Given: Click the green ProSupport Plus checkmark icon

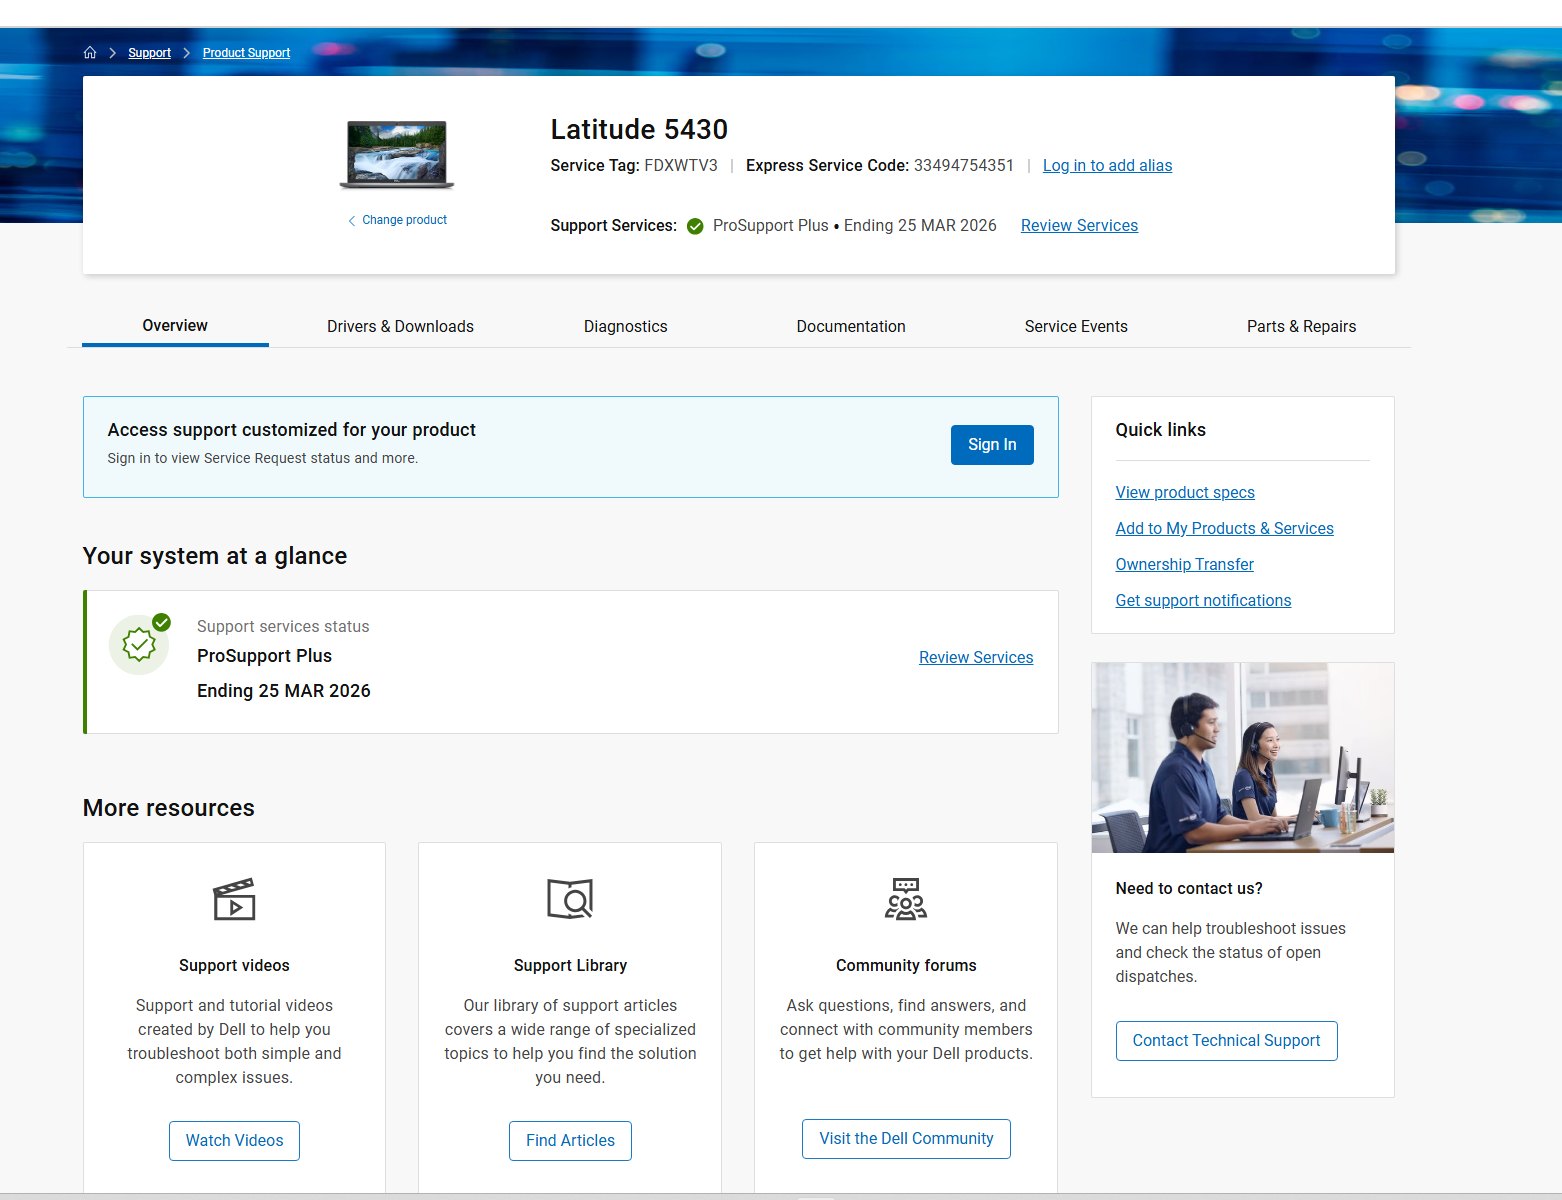Looking at the screenshot, I should point(695,226).
